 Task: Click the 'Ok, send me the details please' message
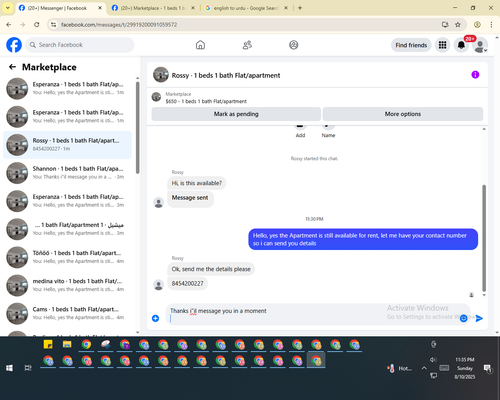click(211, 269)
